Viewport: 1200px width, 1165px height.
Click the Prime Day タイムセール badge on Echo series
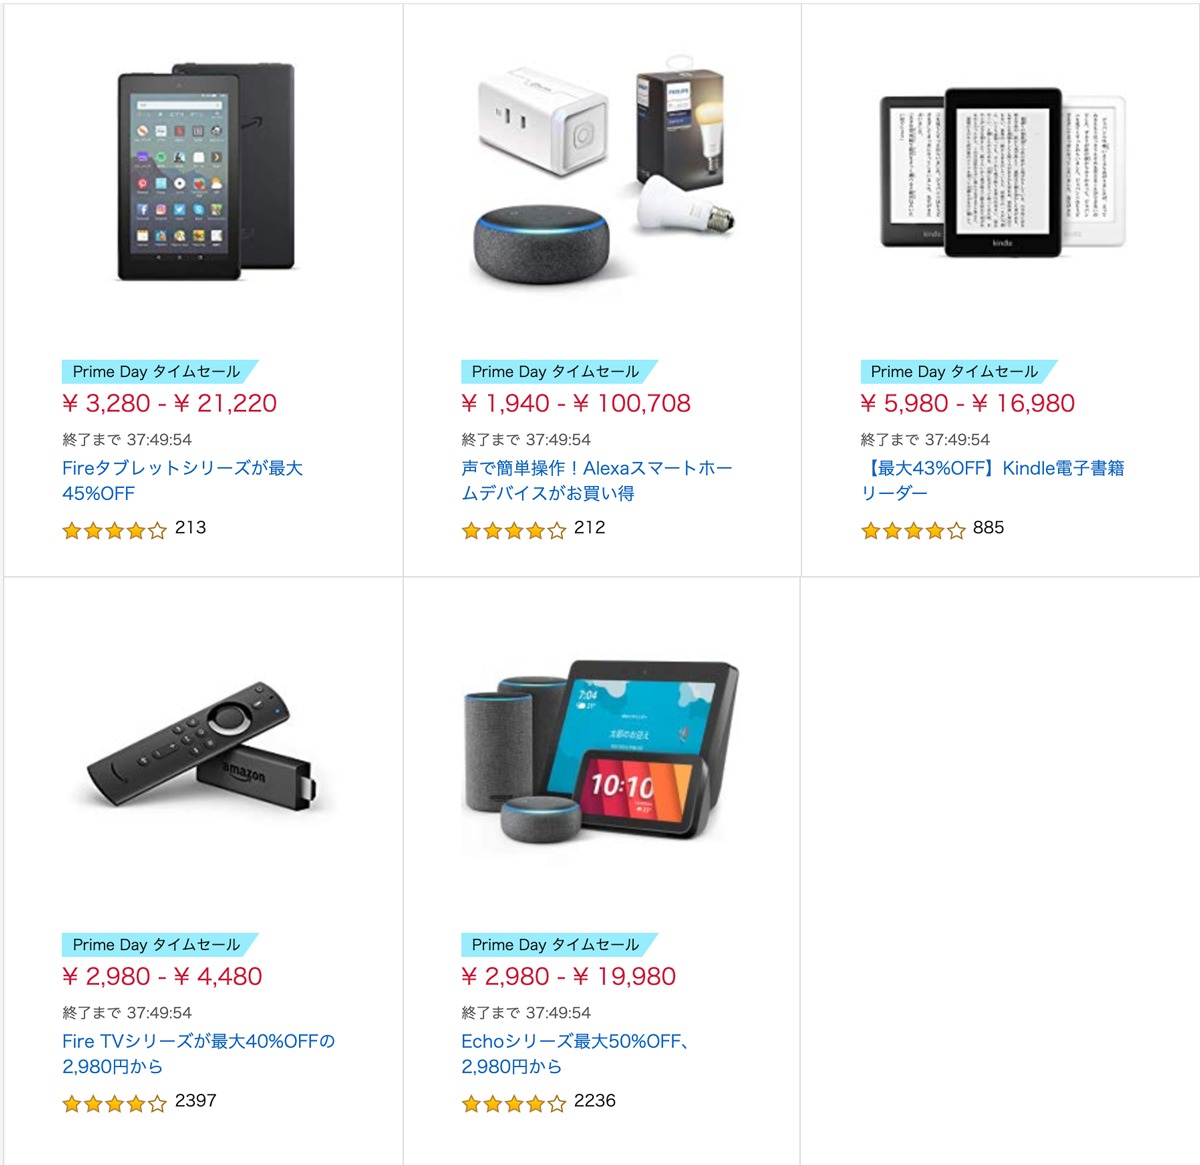pyautogui.click(x=559, y=944)
